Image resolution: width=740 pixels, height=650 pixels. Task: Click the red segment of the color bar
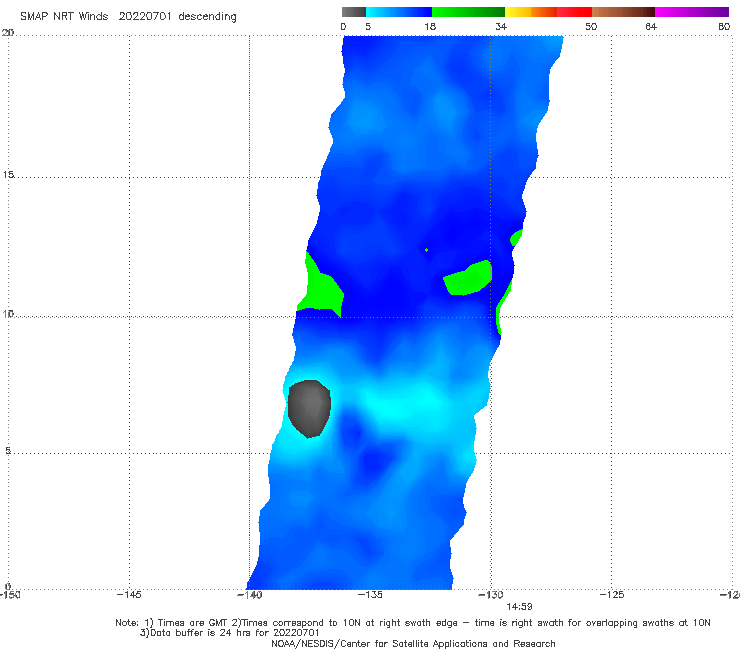[x=574, y=12]
